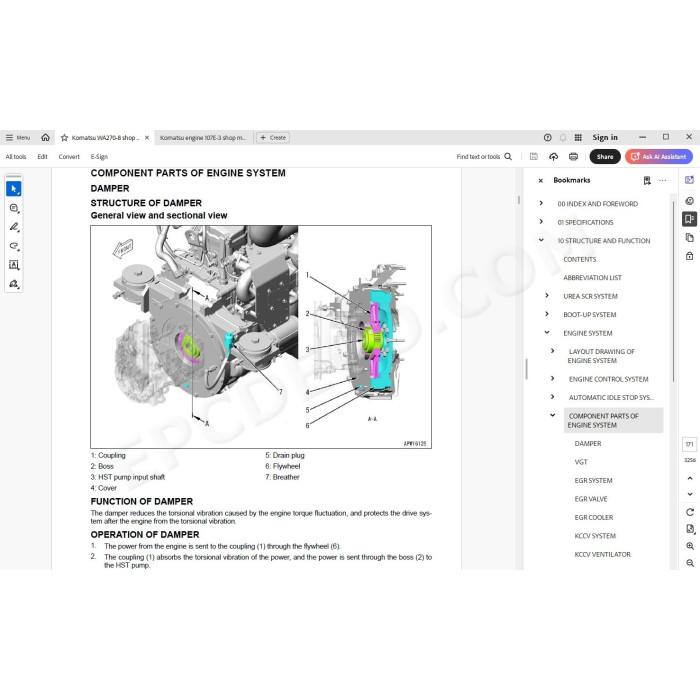Open the AI assistant panel icon in right rail
700x700 pixels.
690,180
